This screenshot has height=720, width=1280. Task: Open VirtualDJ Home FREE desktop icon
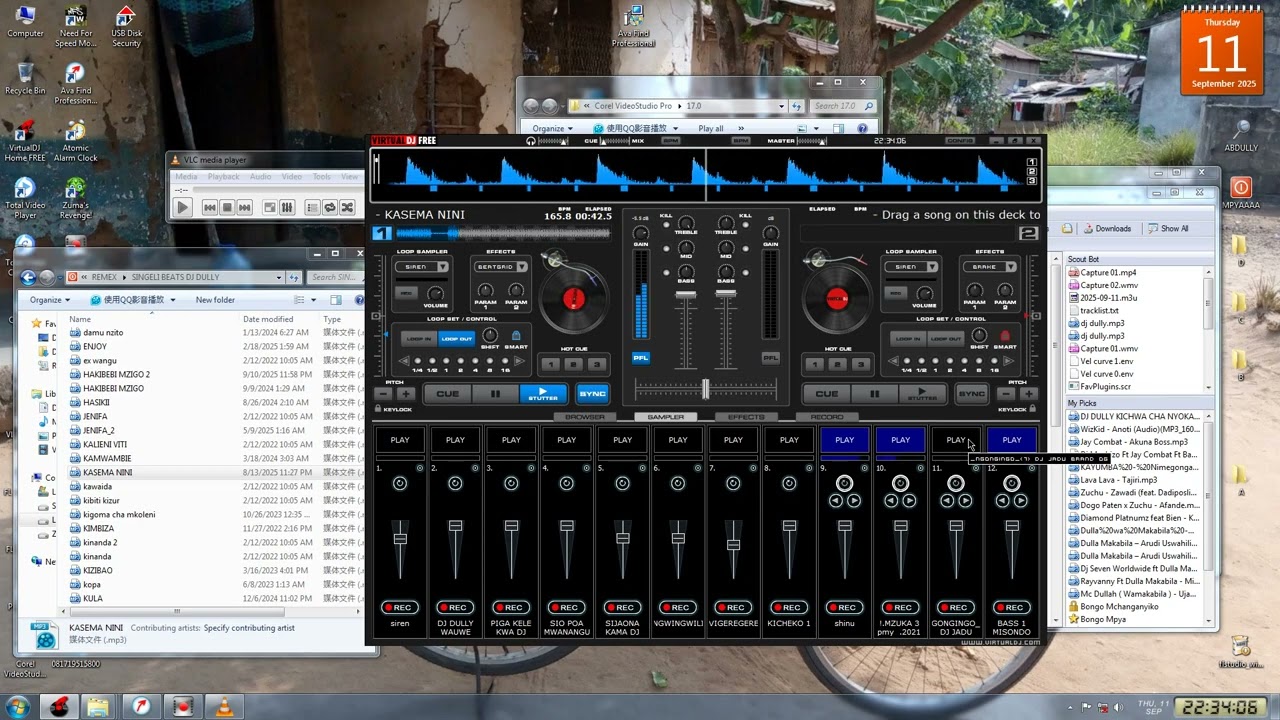[x=25, y=140]
